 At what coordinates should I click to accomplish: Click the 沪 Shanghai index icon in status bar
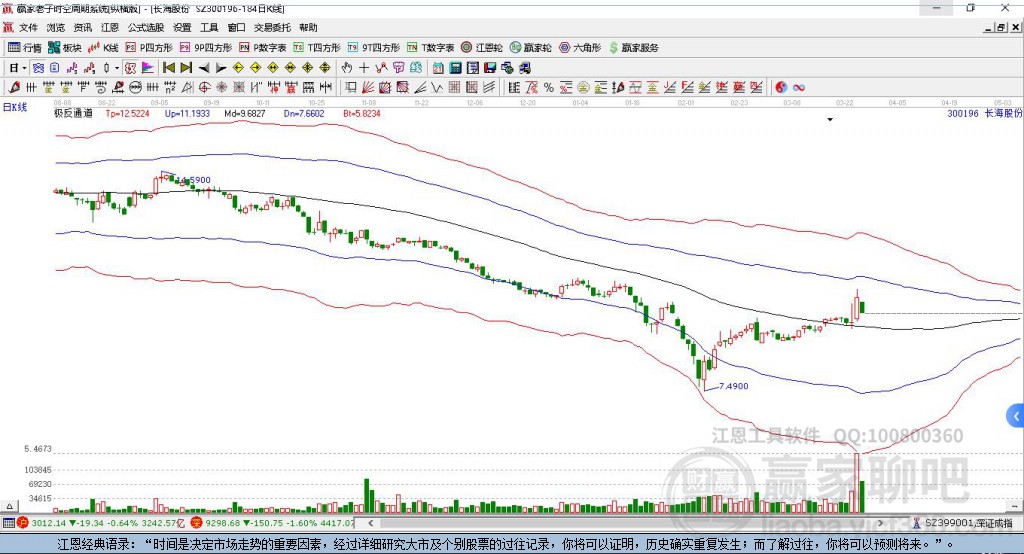[24, 523]
